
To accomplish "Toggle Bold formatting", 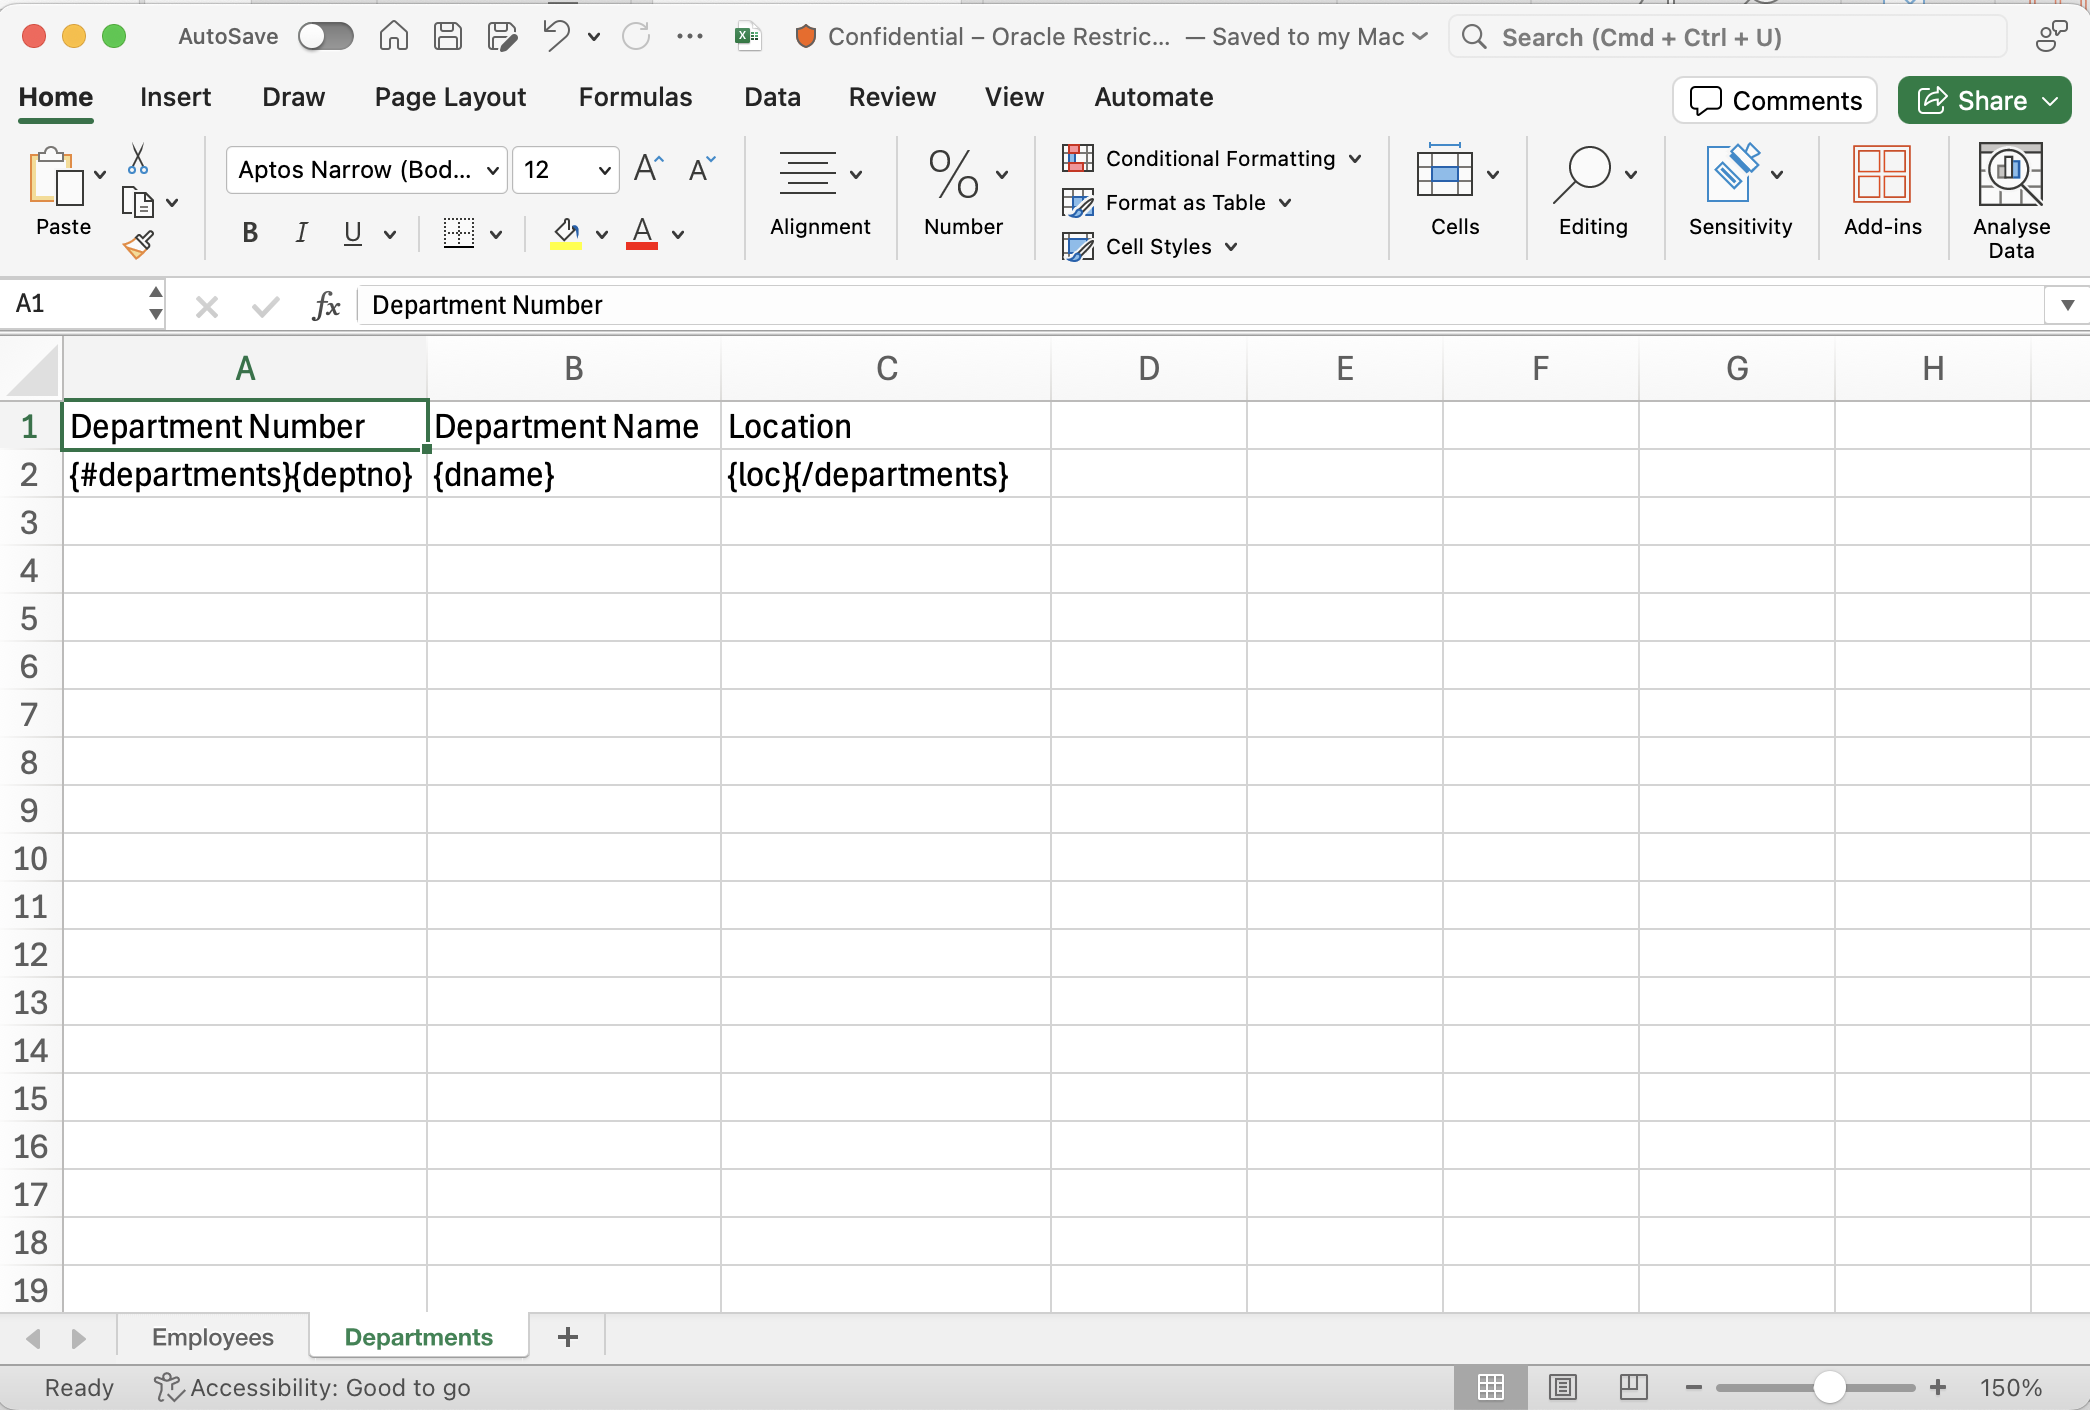I will pos(250,233).
